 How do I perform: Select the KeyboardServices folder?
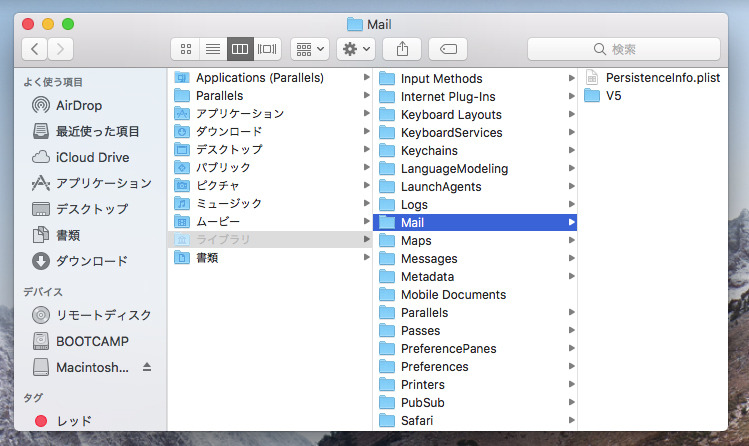click(475, 132)
